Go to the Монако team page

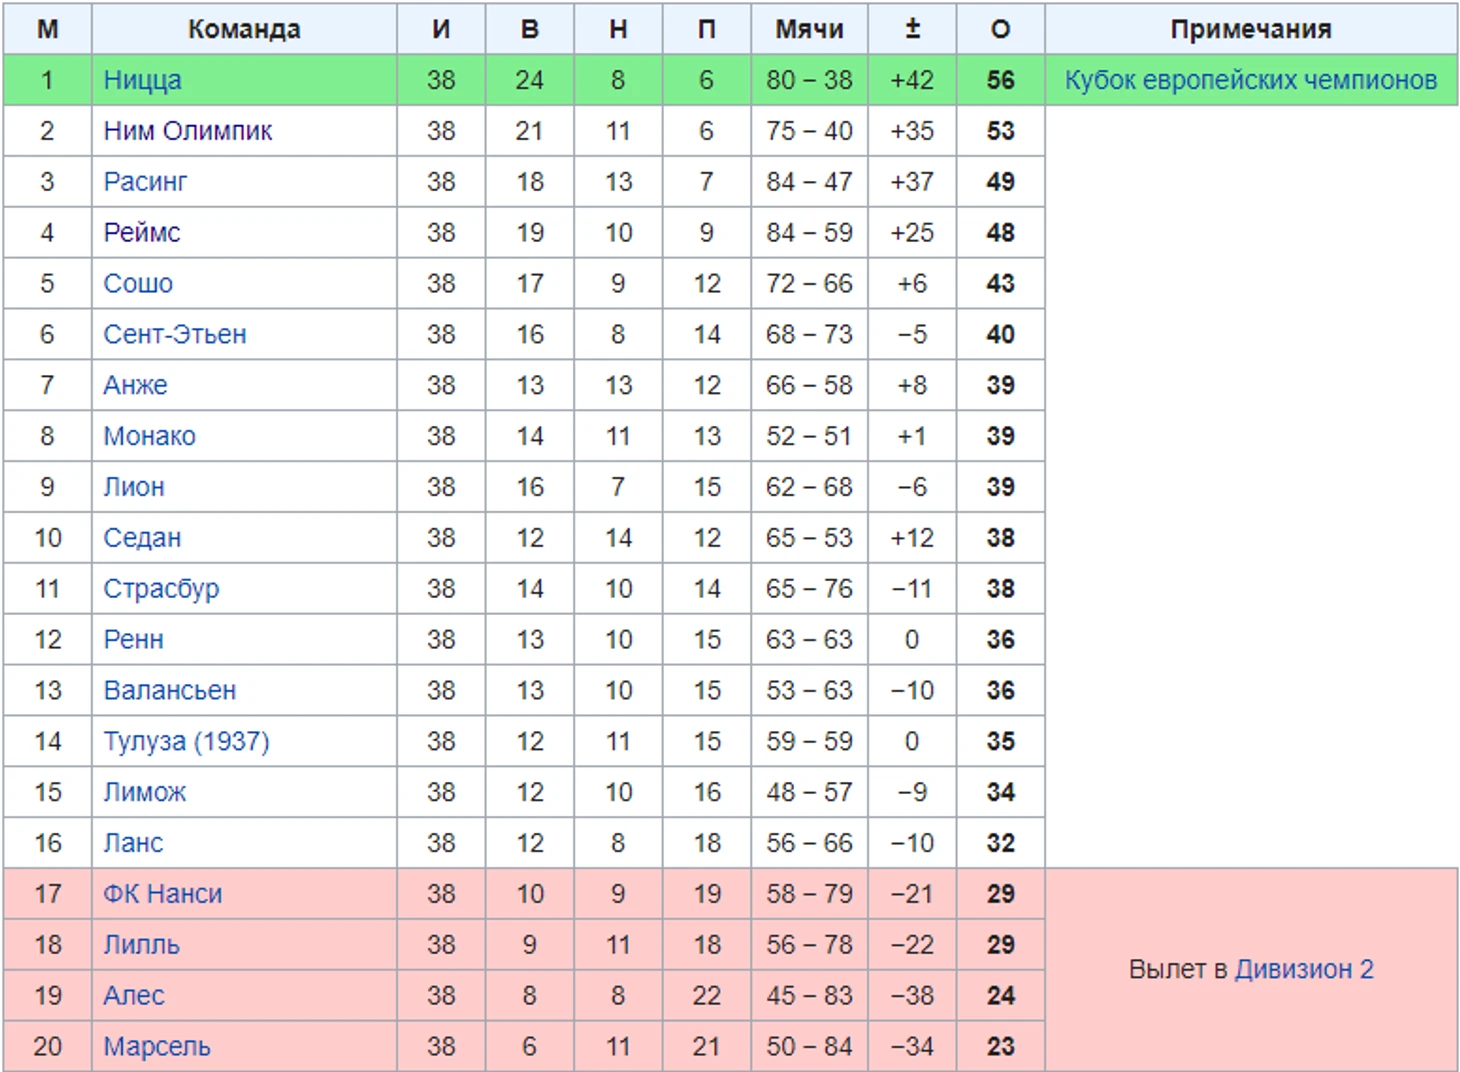[149, 436]
